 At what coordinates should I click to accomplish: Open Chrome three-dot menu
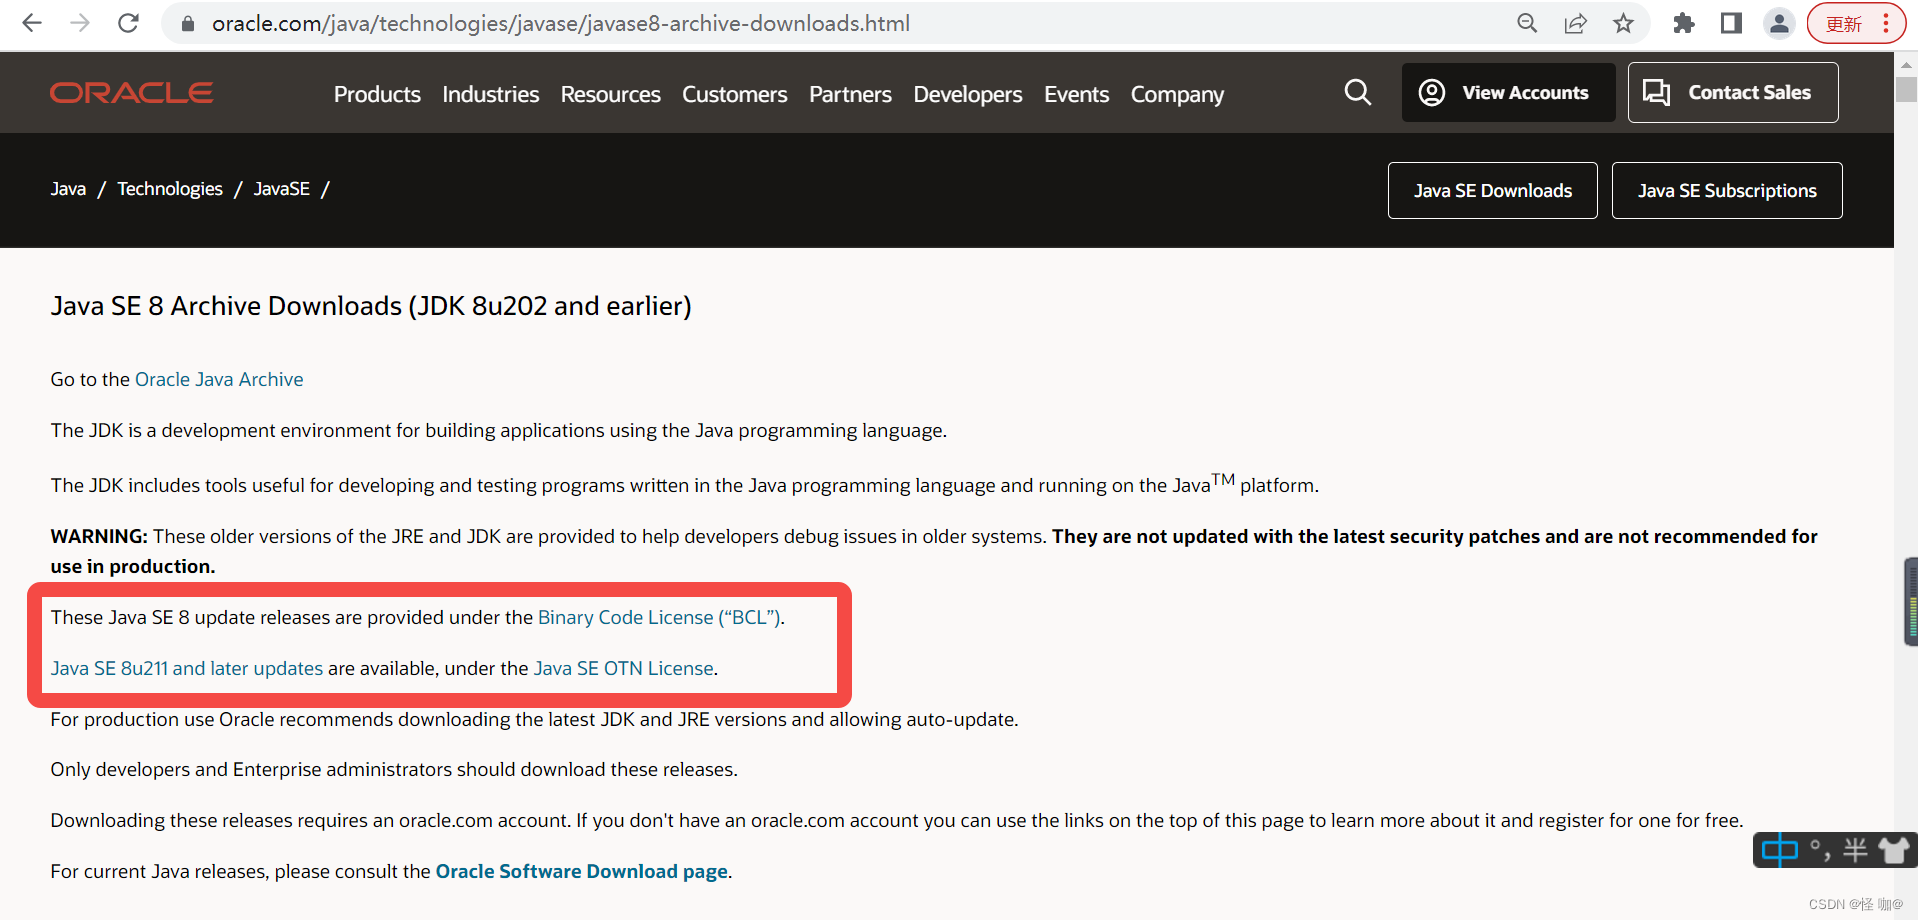click(1886, 23)
